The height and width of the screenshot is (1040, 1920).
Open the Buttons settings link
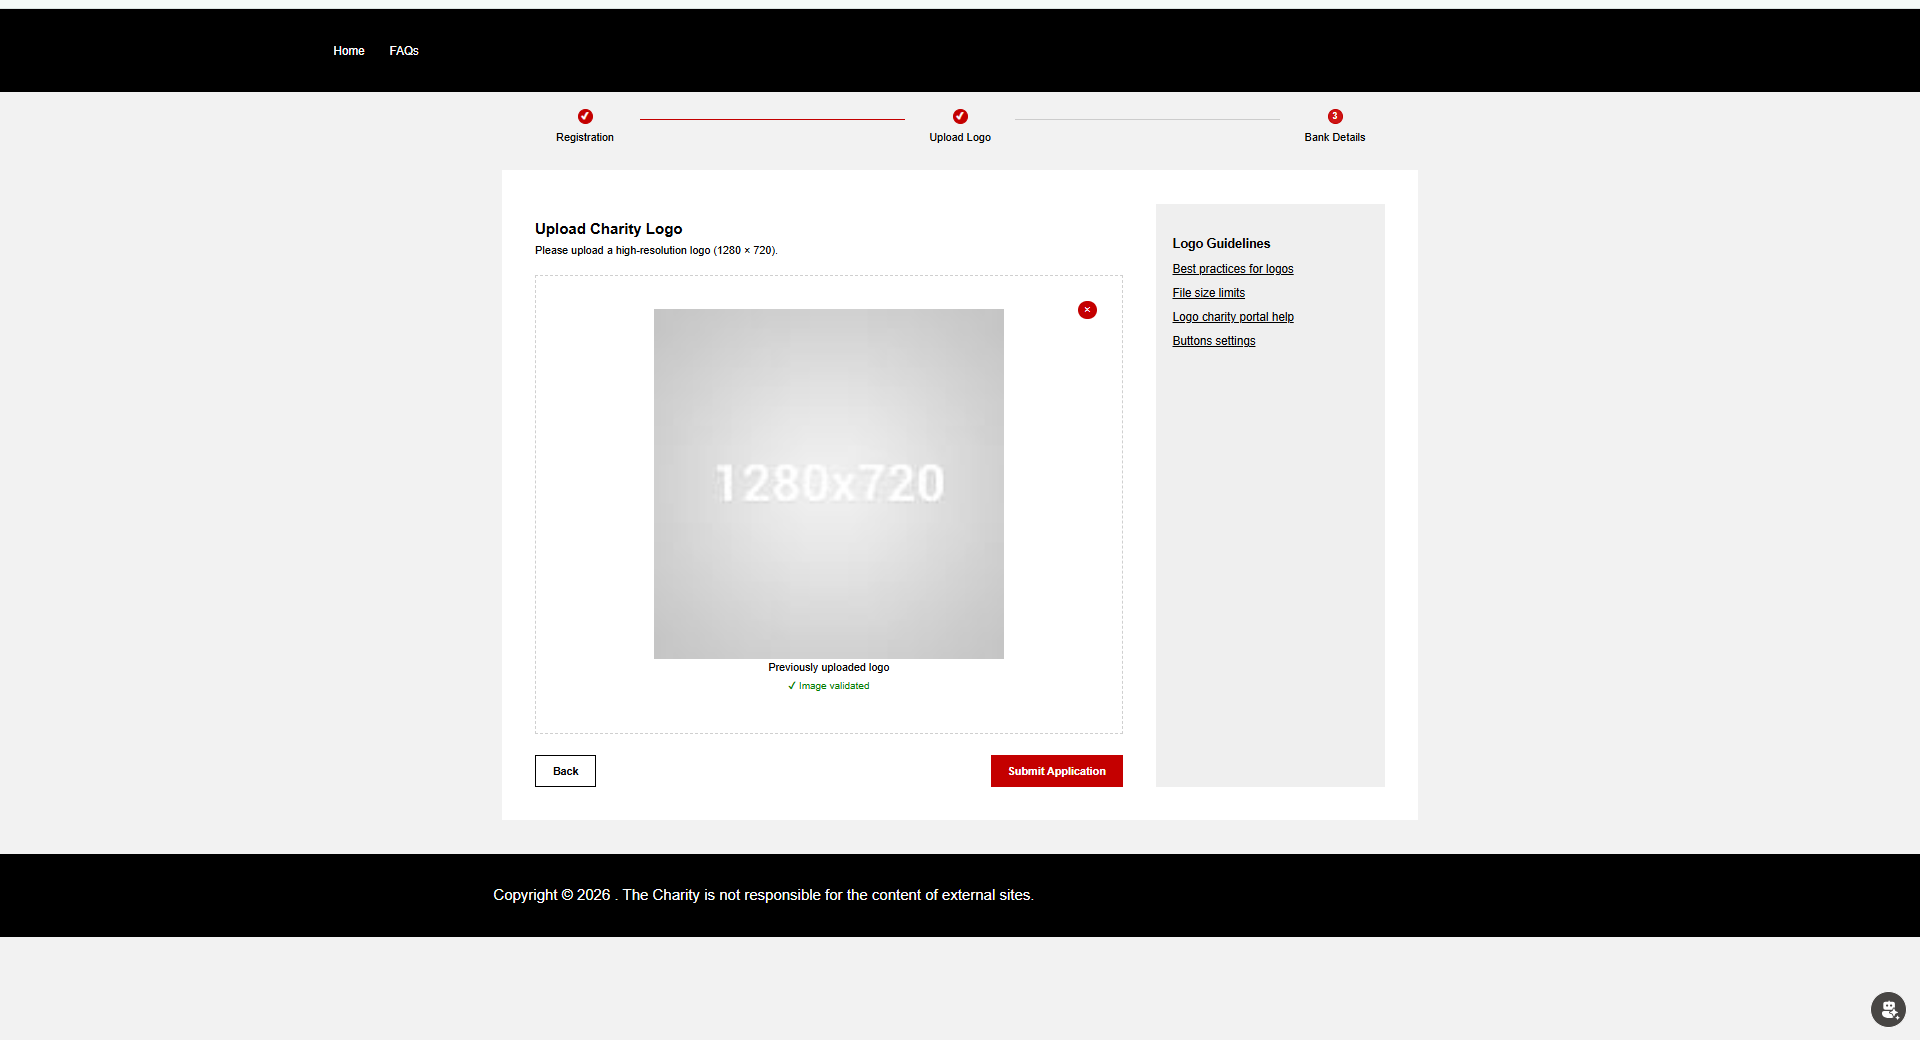[x=1214, y=341]
